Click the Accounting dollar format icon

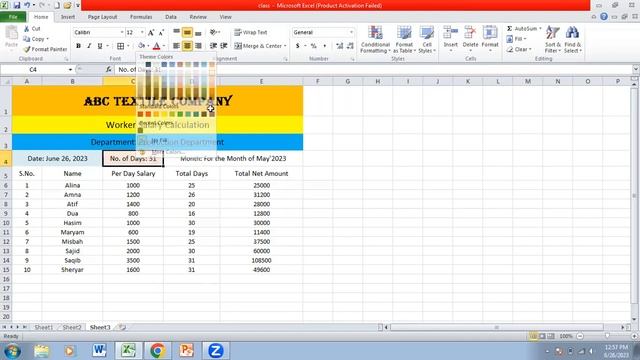pos(298,46)
